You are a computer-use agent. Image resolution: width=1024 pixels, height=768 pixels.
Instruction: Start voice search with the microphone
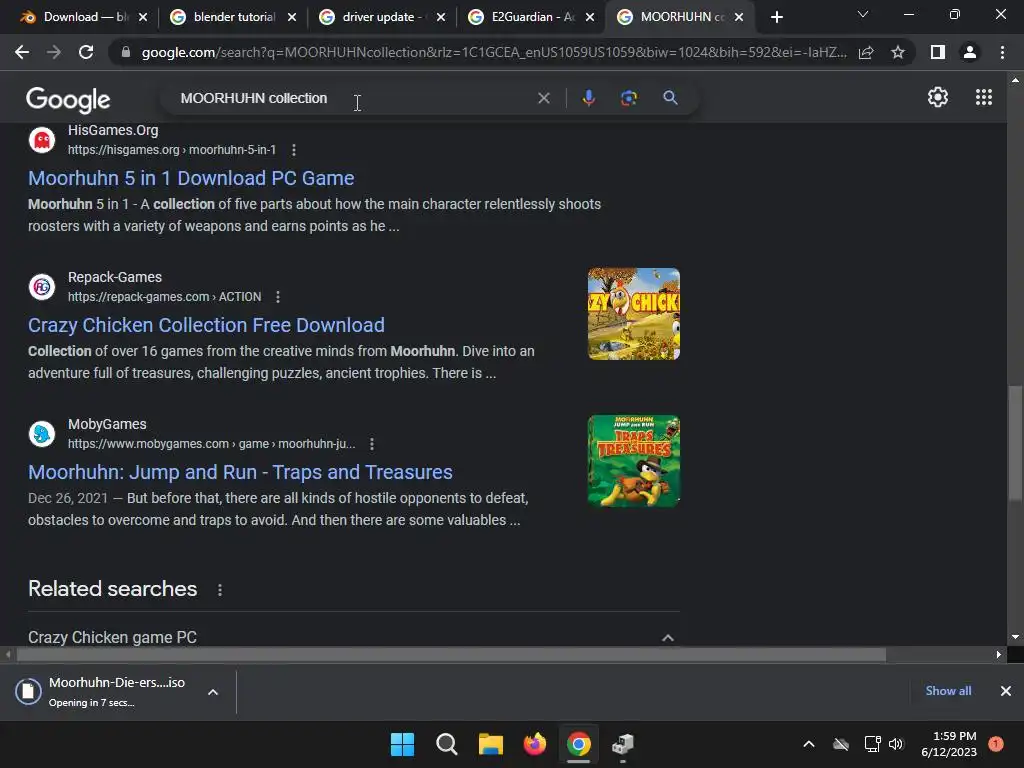point(588,98)
